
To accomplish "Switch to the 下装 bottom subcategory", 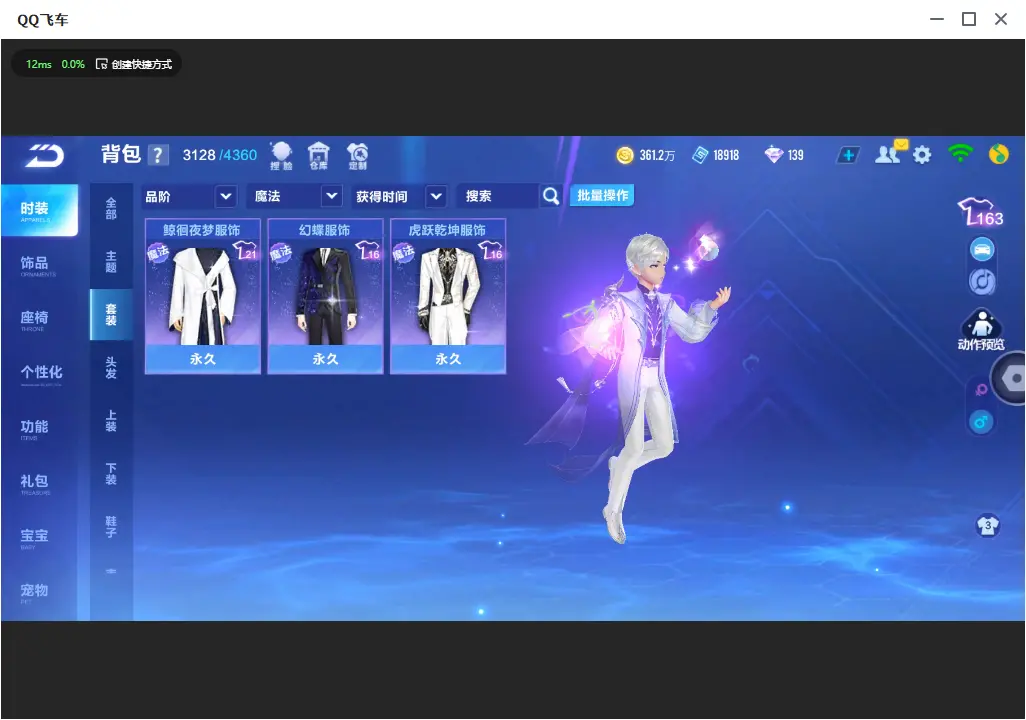I will 111,474.
